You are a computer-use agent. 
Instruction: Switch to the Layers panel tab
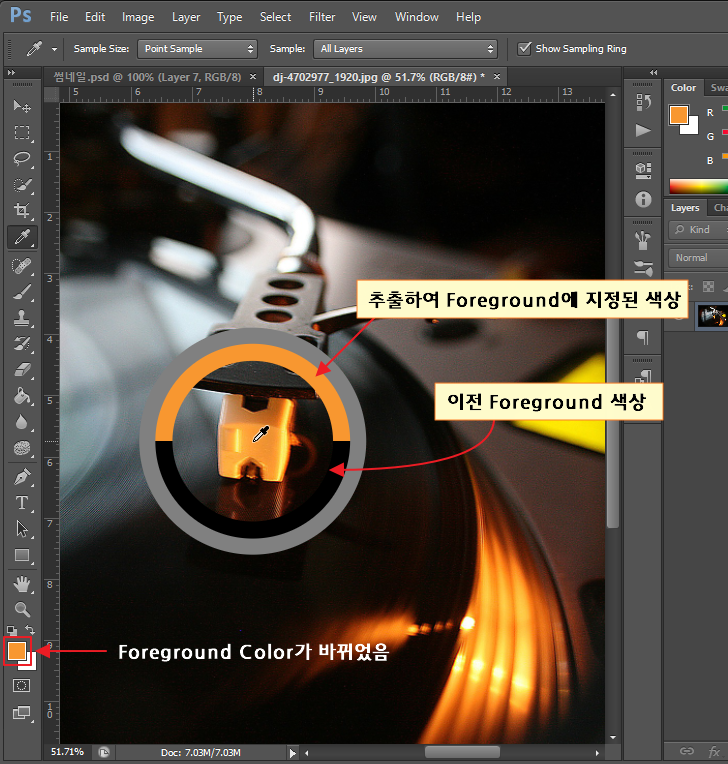[685, 208]
